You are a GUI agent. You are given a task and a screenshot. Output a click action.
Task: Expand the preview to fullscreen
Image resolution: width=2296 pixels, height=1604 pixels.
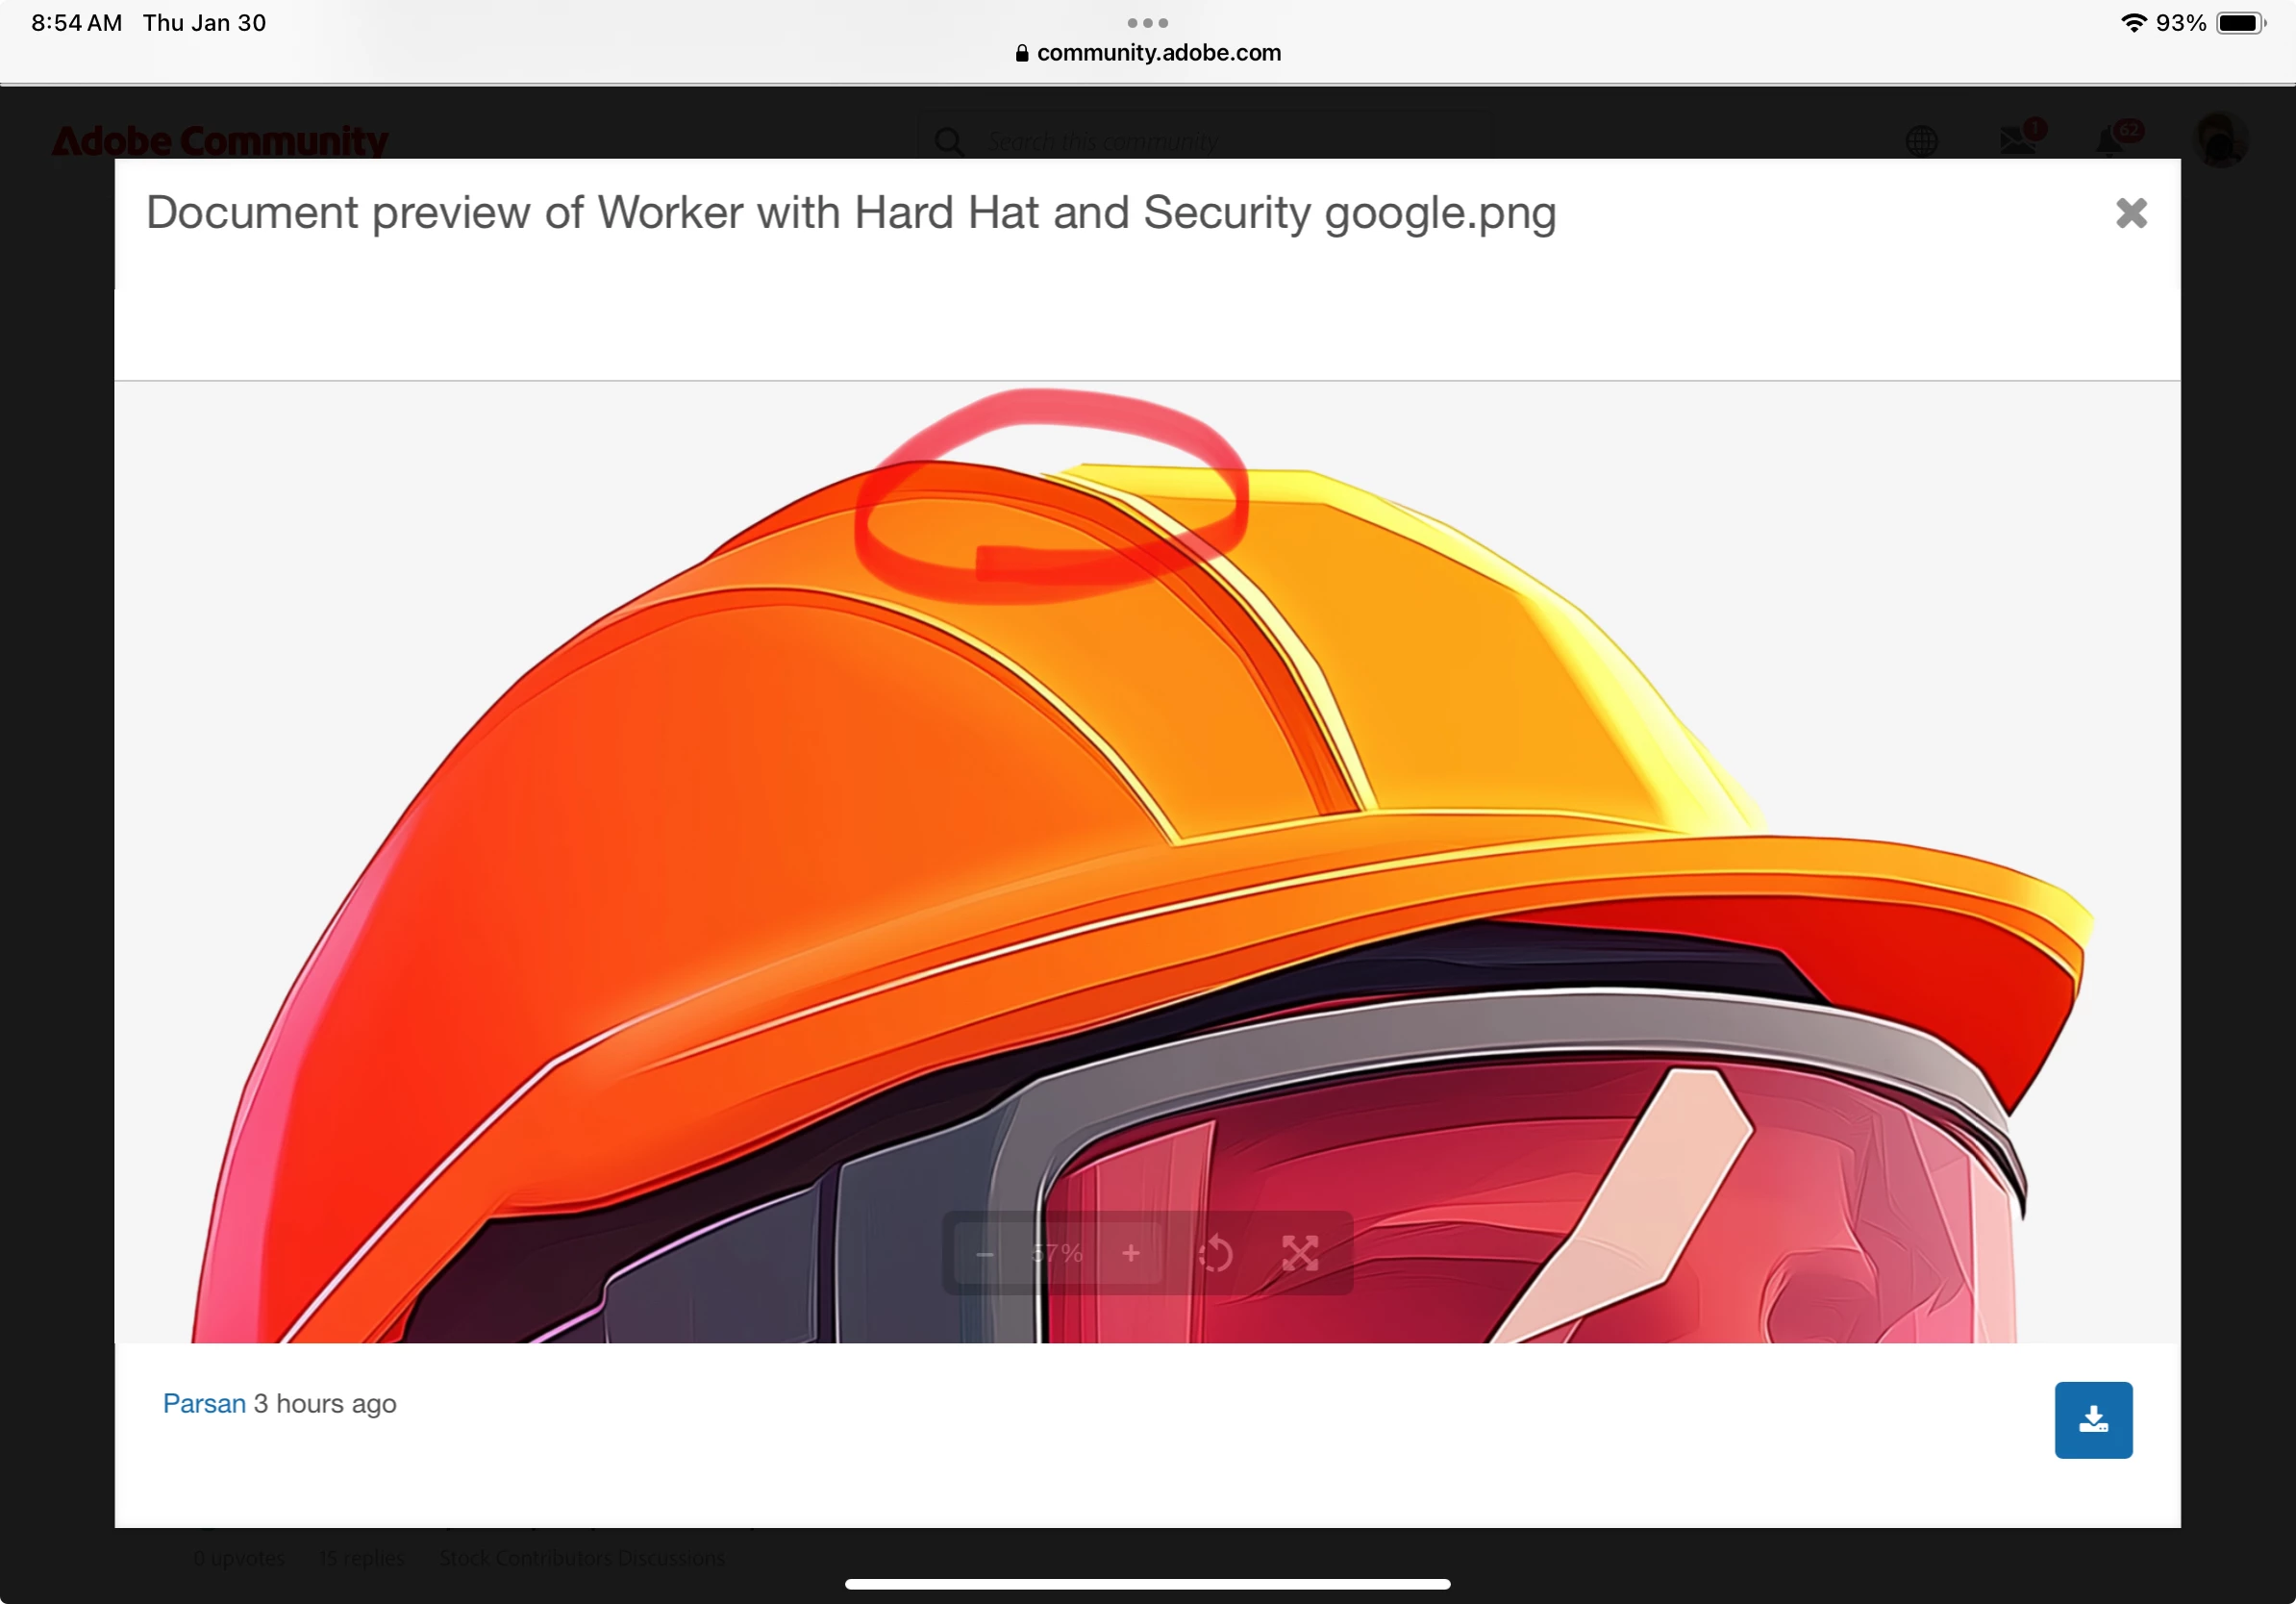(x=1300, y=1254)
